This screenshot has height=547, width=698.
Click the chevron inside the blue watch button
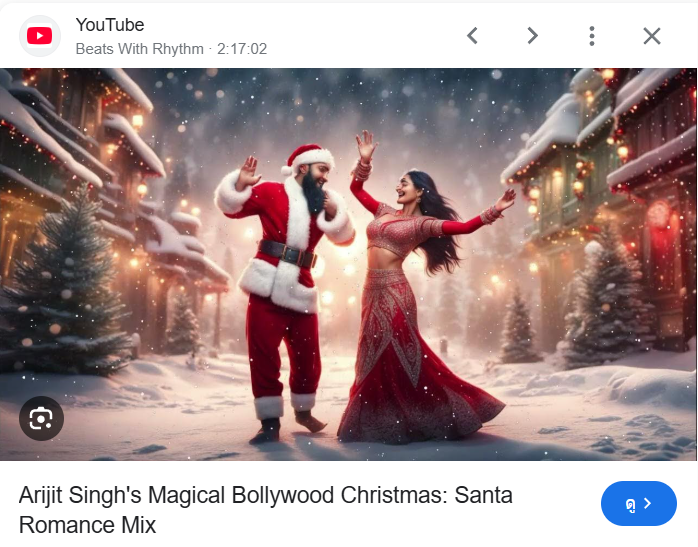coord(648,503)
